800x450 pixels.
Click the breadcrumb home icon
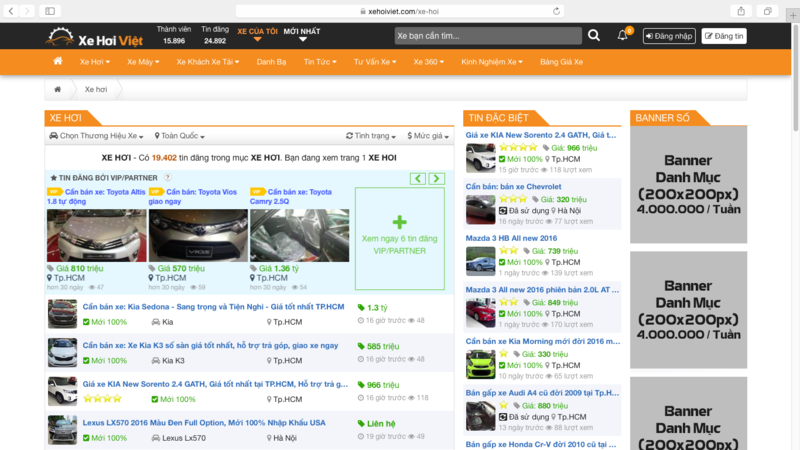(58, 89)
